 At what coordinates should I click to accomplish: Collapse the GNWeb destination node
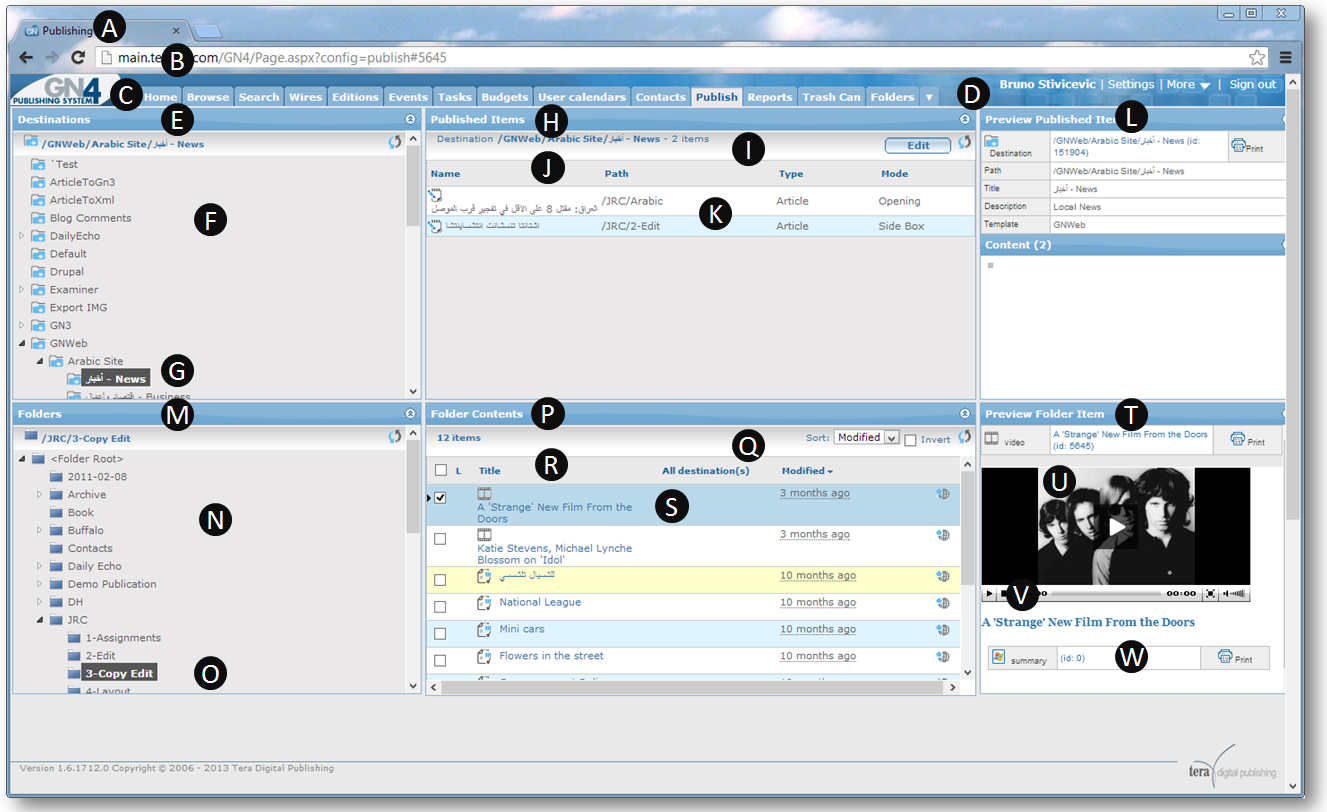(x=23, y=344)
